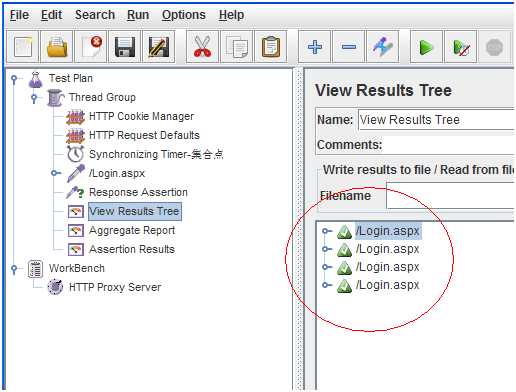Start the test with the green play icon
This screenshot has width=516, height=392.
pos(426,47)
